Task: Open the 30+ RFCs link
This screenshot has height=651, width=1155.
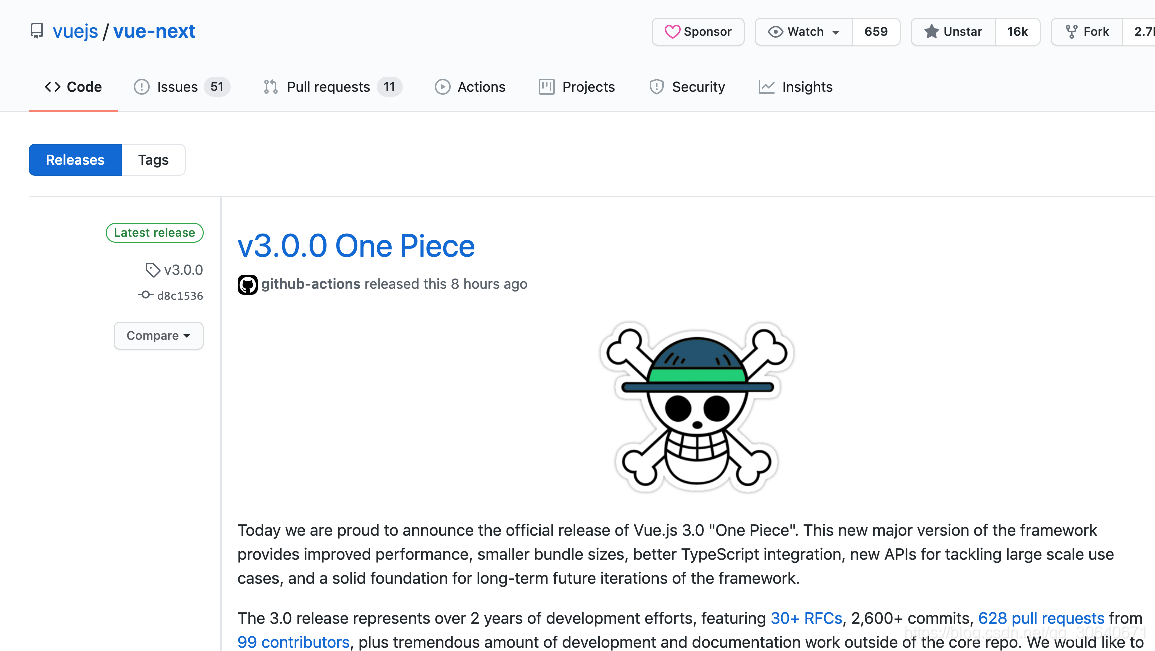Action: point(806,619)
